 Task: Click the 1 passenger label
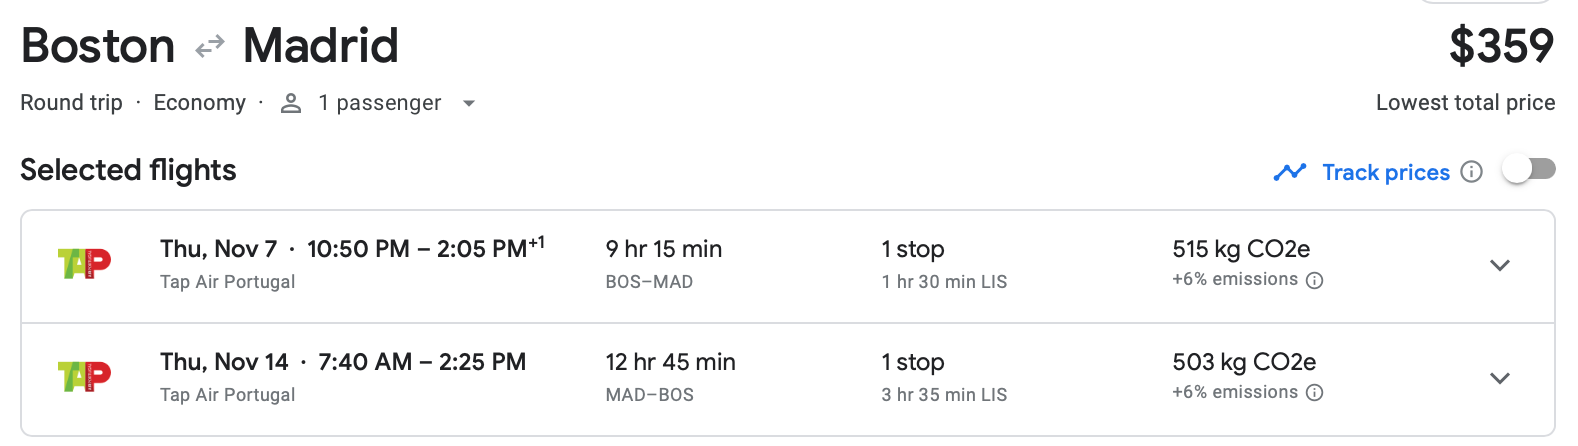point(379,103)
